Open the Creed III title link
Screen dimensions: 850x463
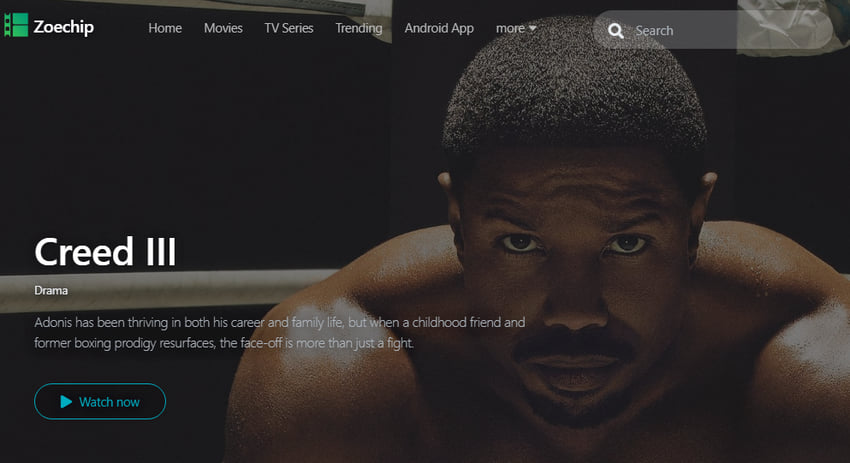pos(105,252)
